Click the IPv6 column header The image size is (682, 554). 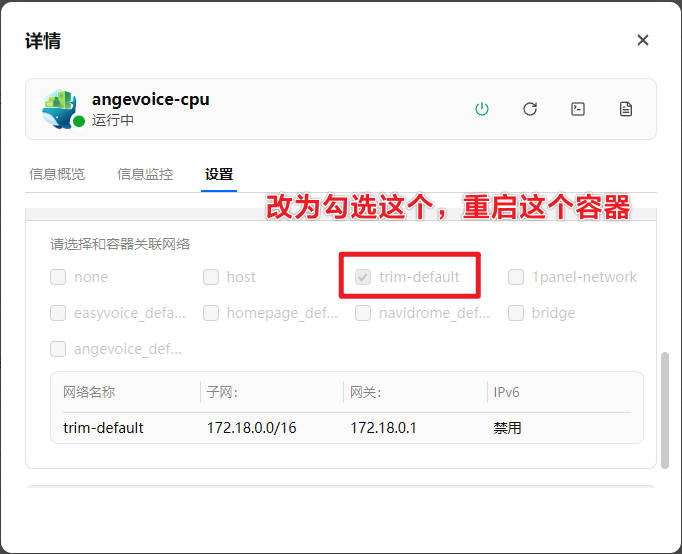click(506, 392)
